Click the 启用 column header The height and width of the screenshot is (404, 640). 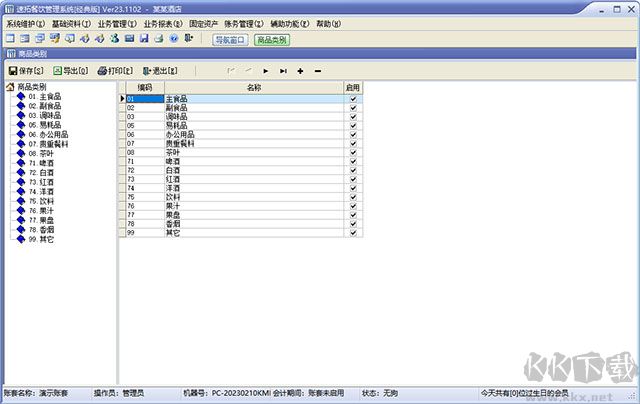pyautogui.click(x=353, y=87)
